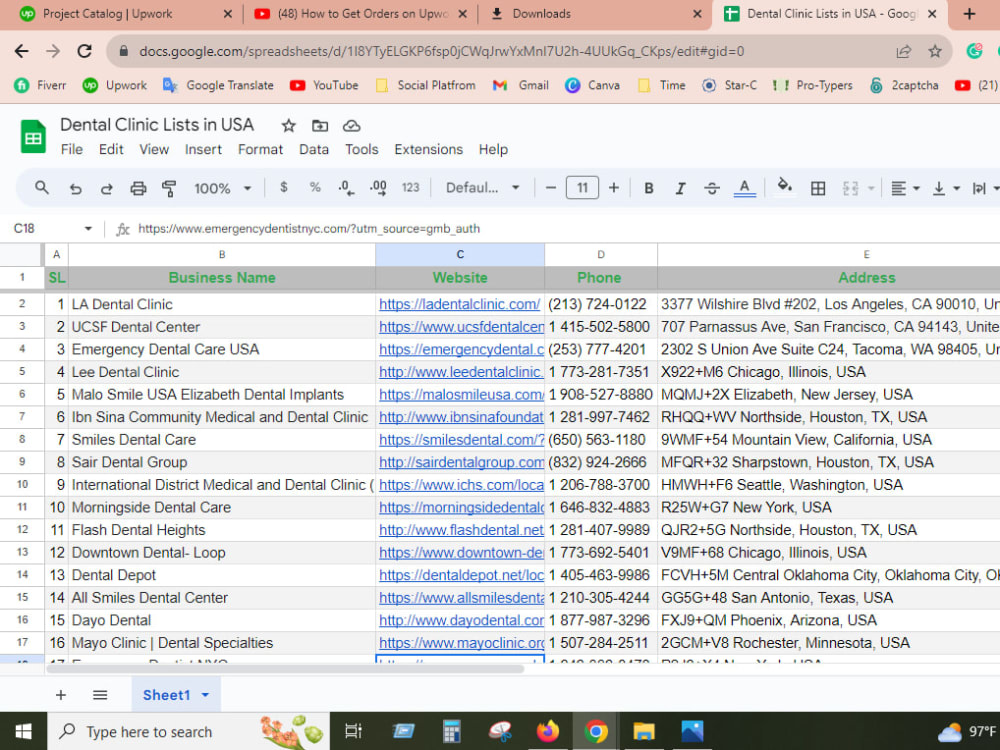Select column C header

click(460, 254)
